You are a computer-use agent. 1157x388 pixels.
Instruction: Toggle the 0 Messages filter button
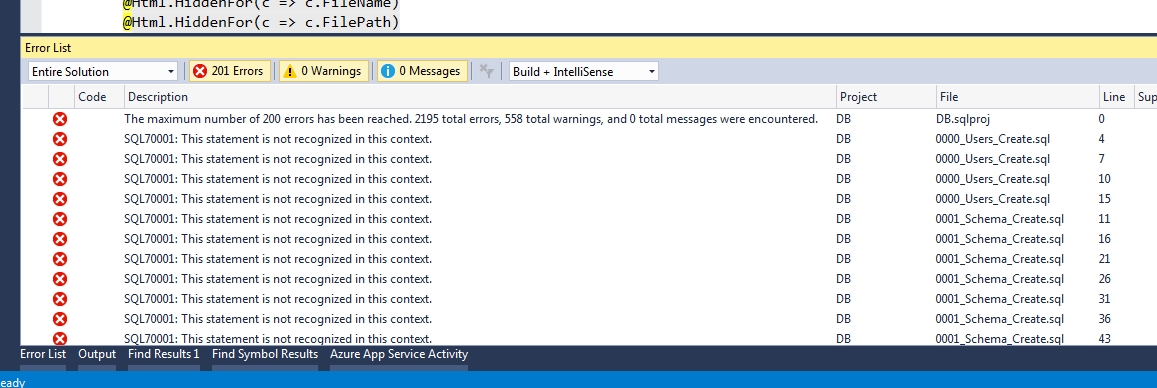pyautogui.click(x=422, y=71)
